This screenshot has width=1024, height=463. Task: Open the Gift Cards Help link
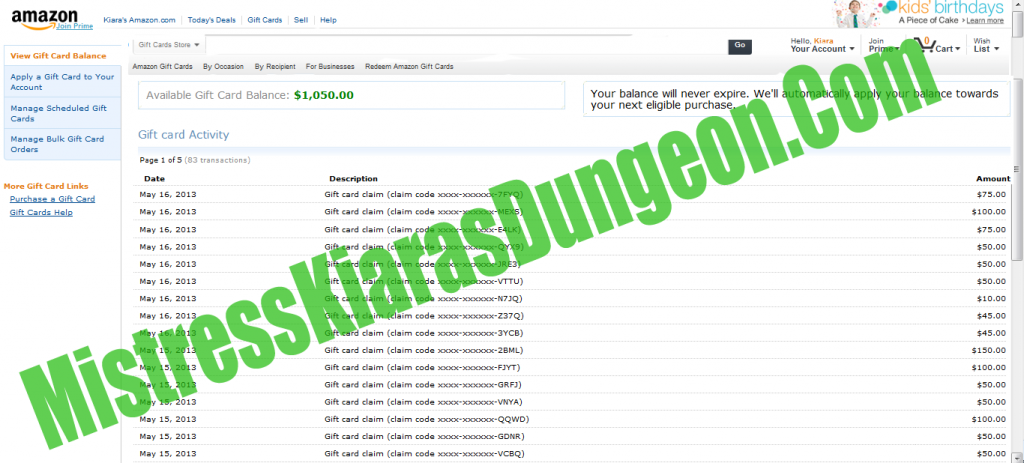pos(41,213)
